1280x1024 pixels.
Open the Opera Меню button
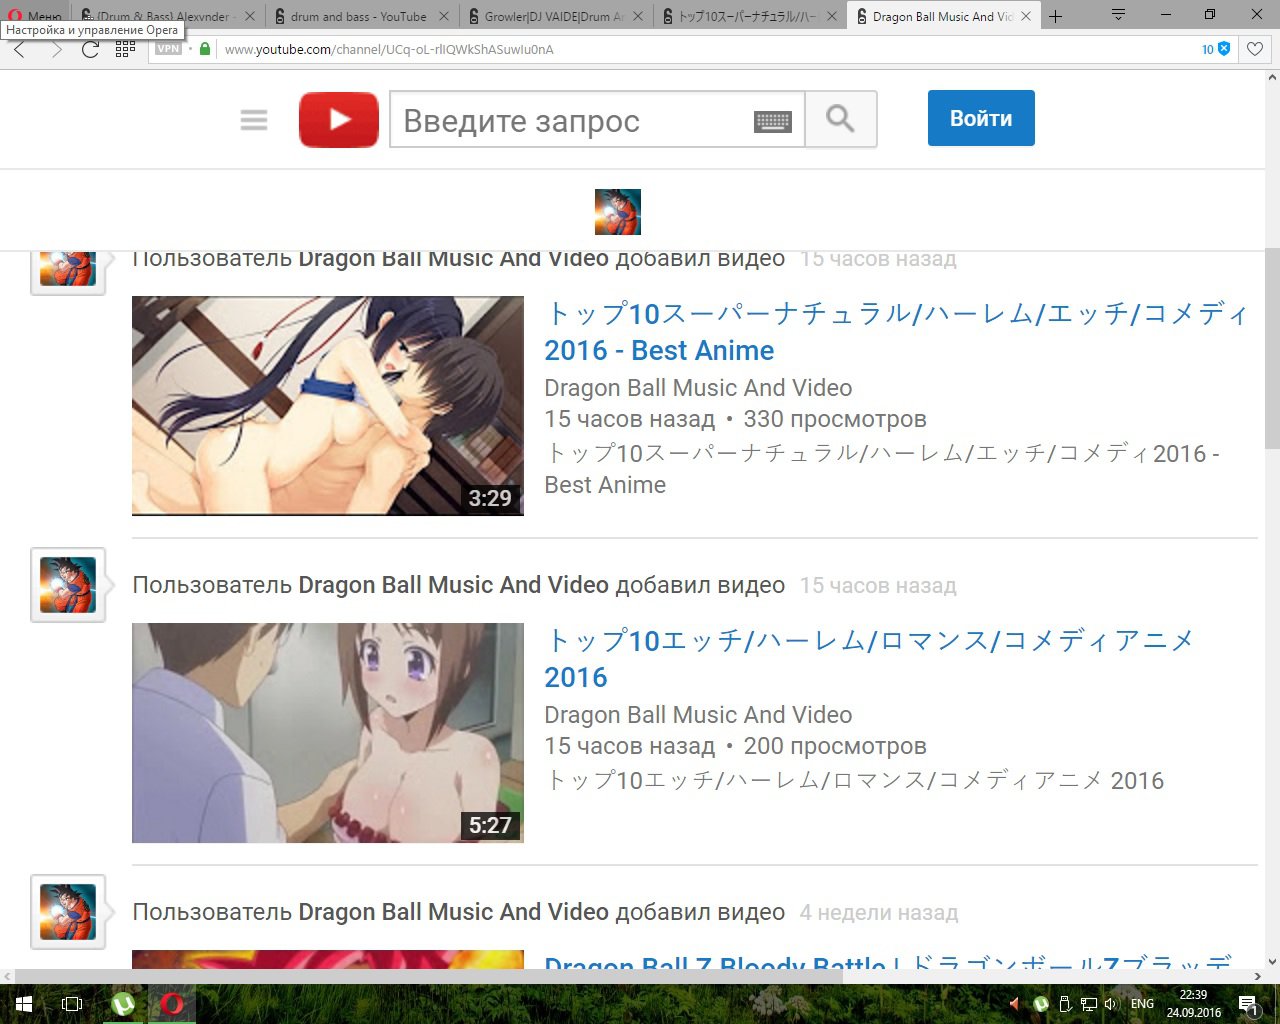click(36, 15)
